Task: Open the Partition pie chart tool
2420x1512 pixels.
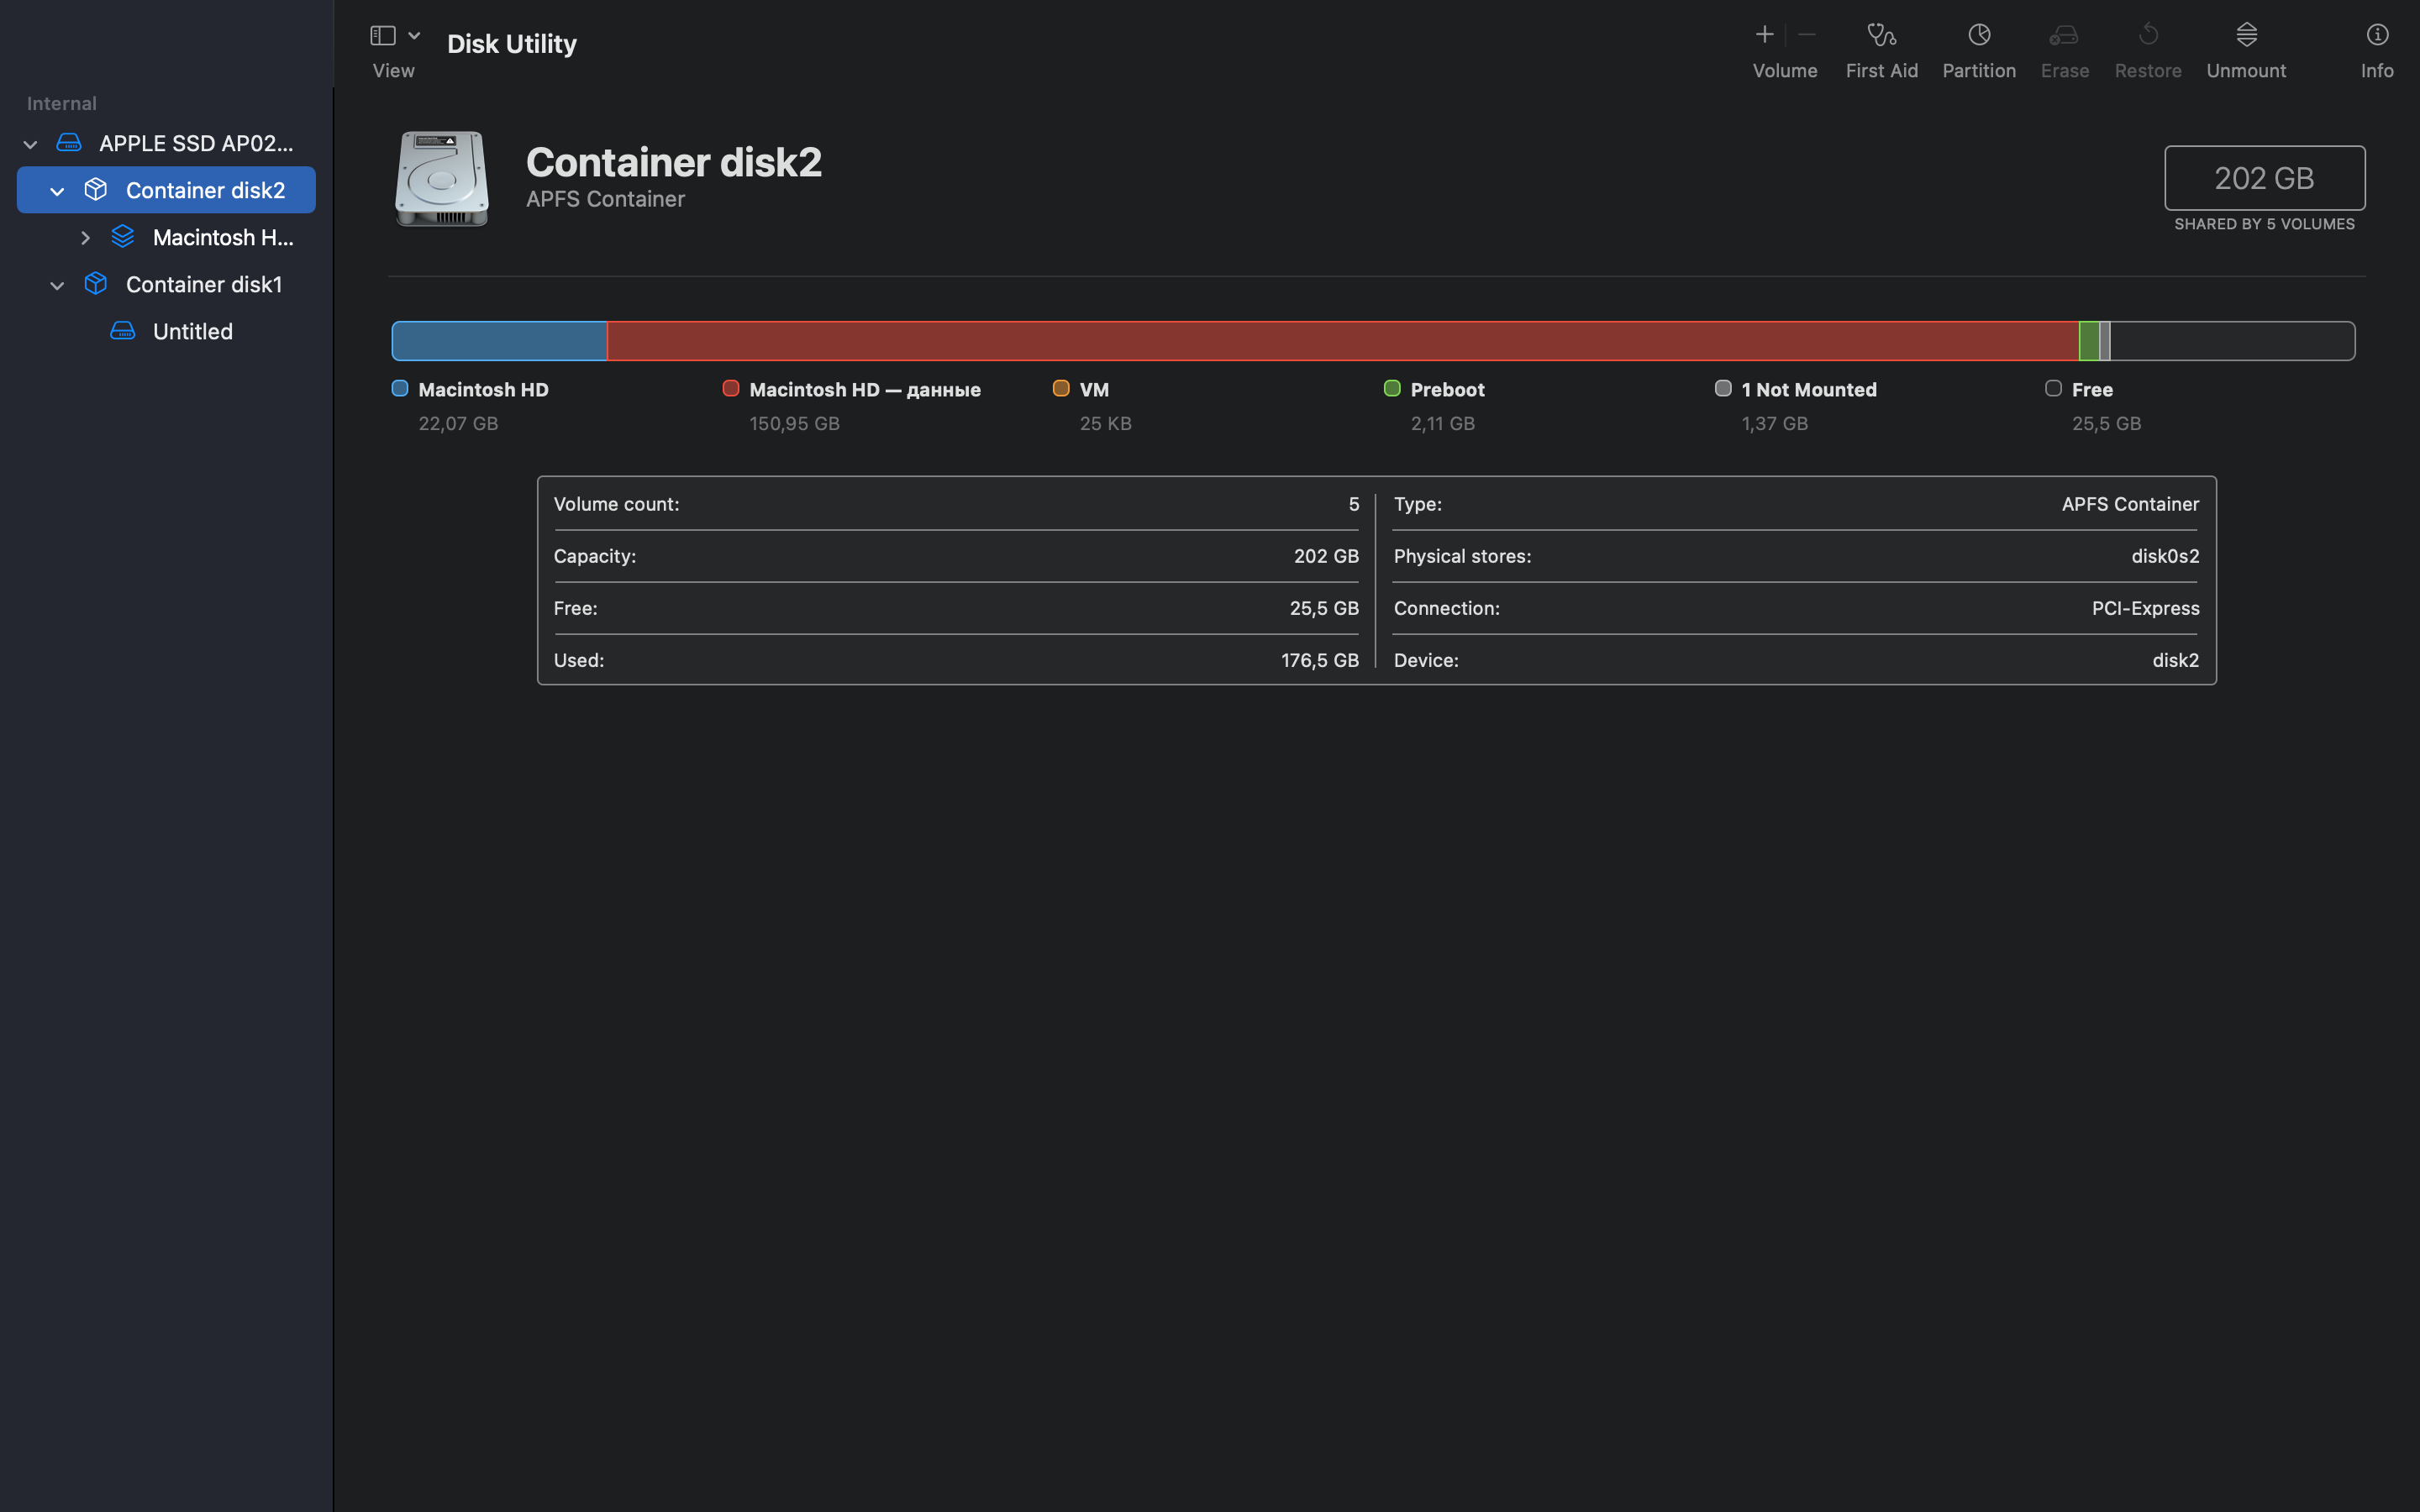Action: [1978, 36]
